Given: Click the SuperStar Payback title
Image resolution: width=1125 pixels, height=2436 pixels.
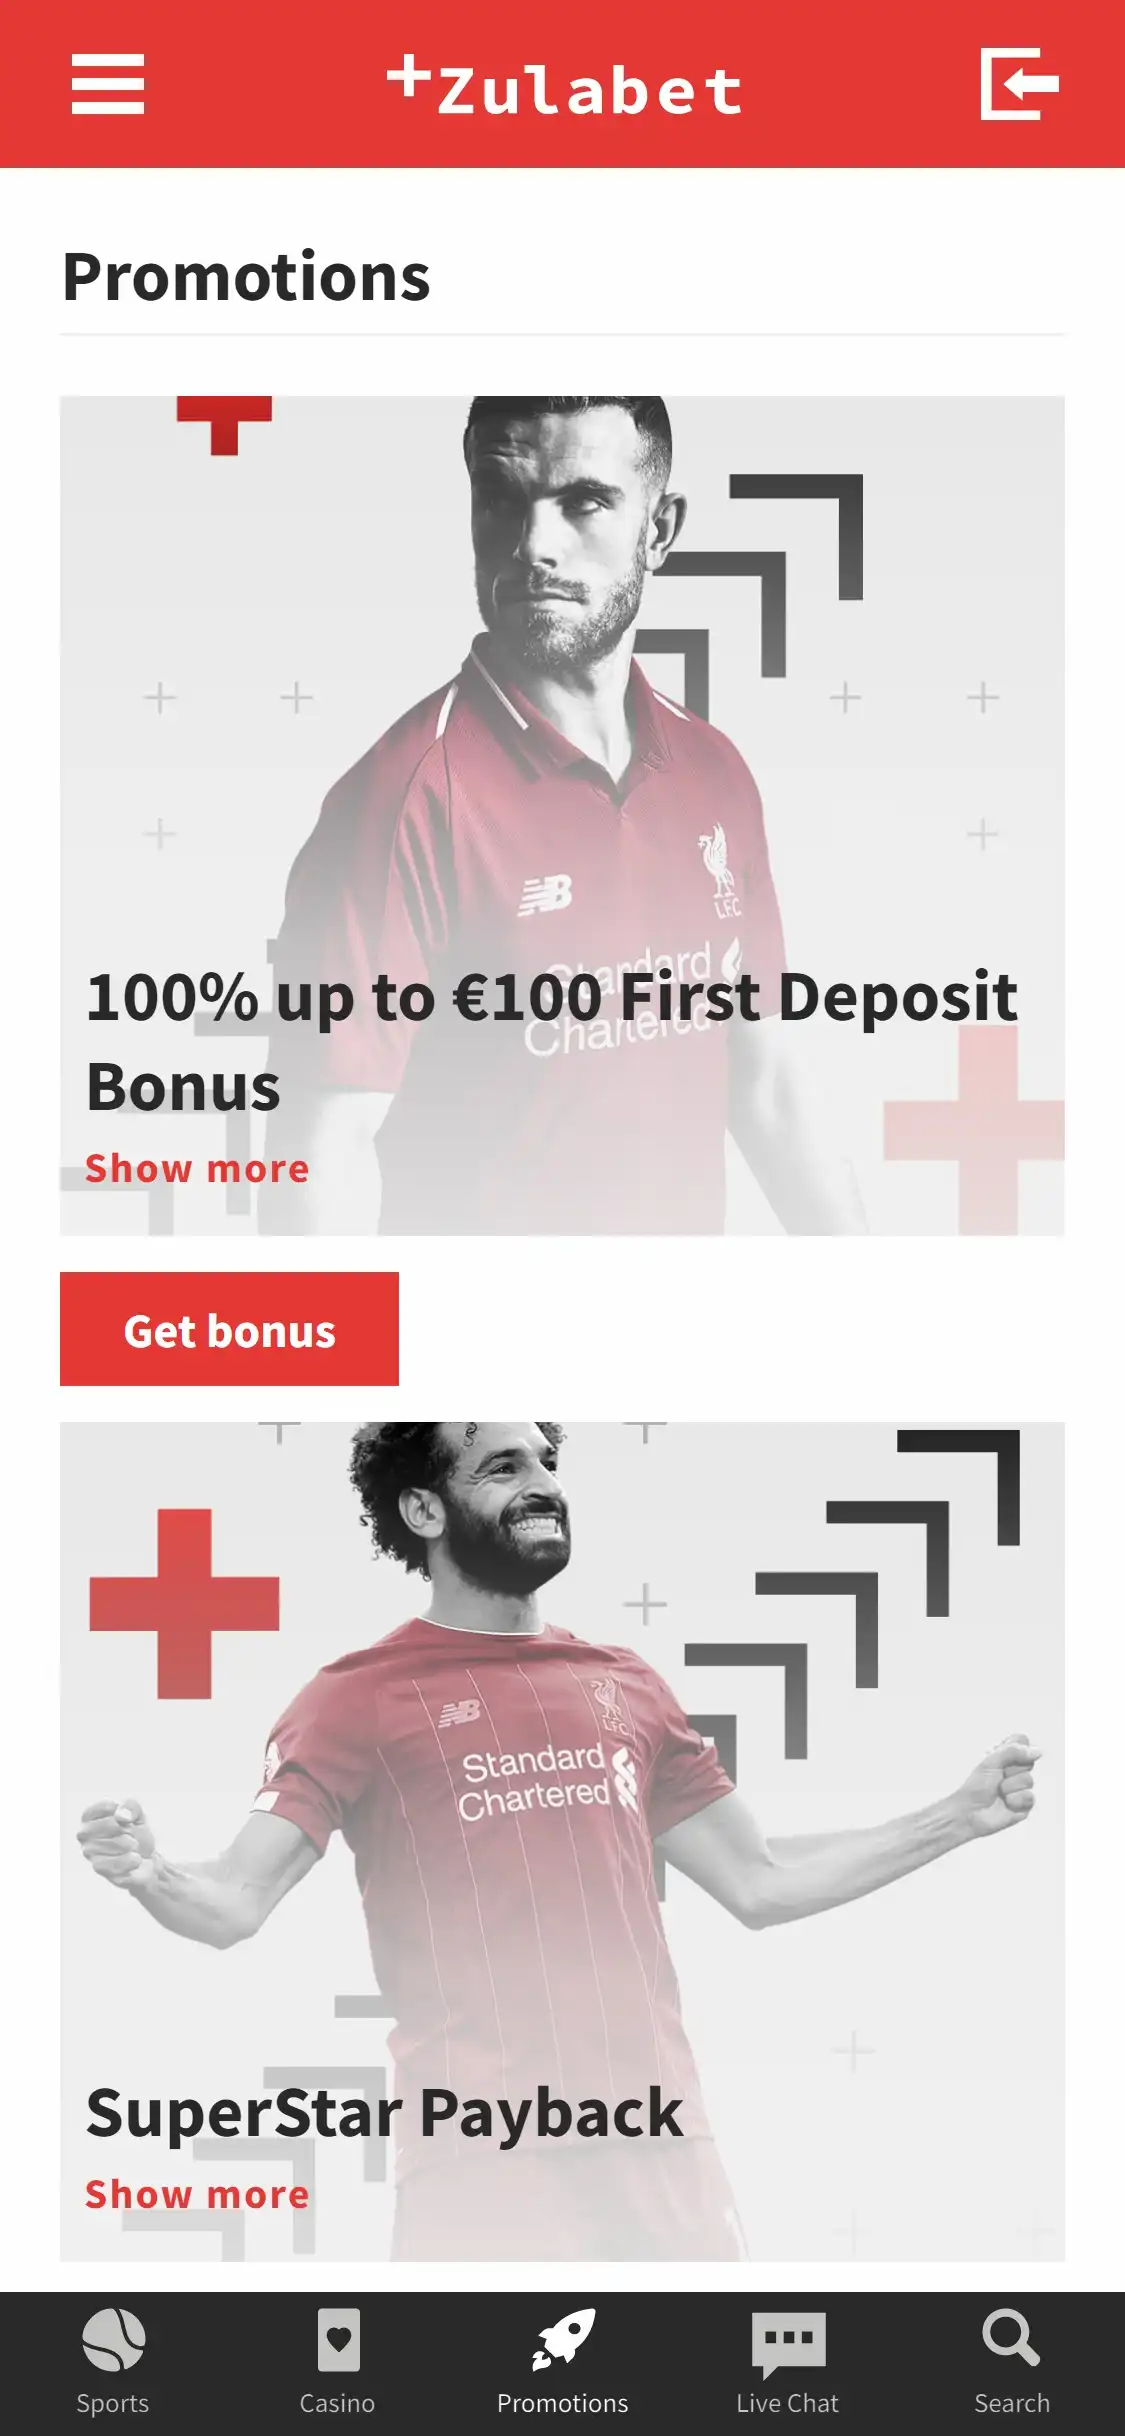Looking at the screenshot, I should [x=384, y=2113].
